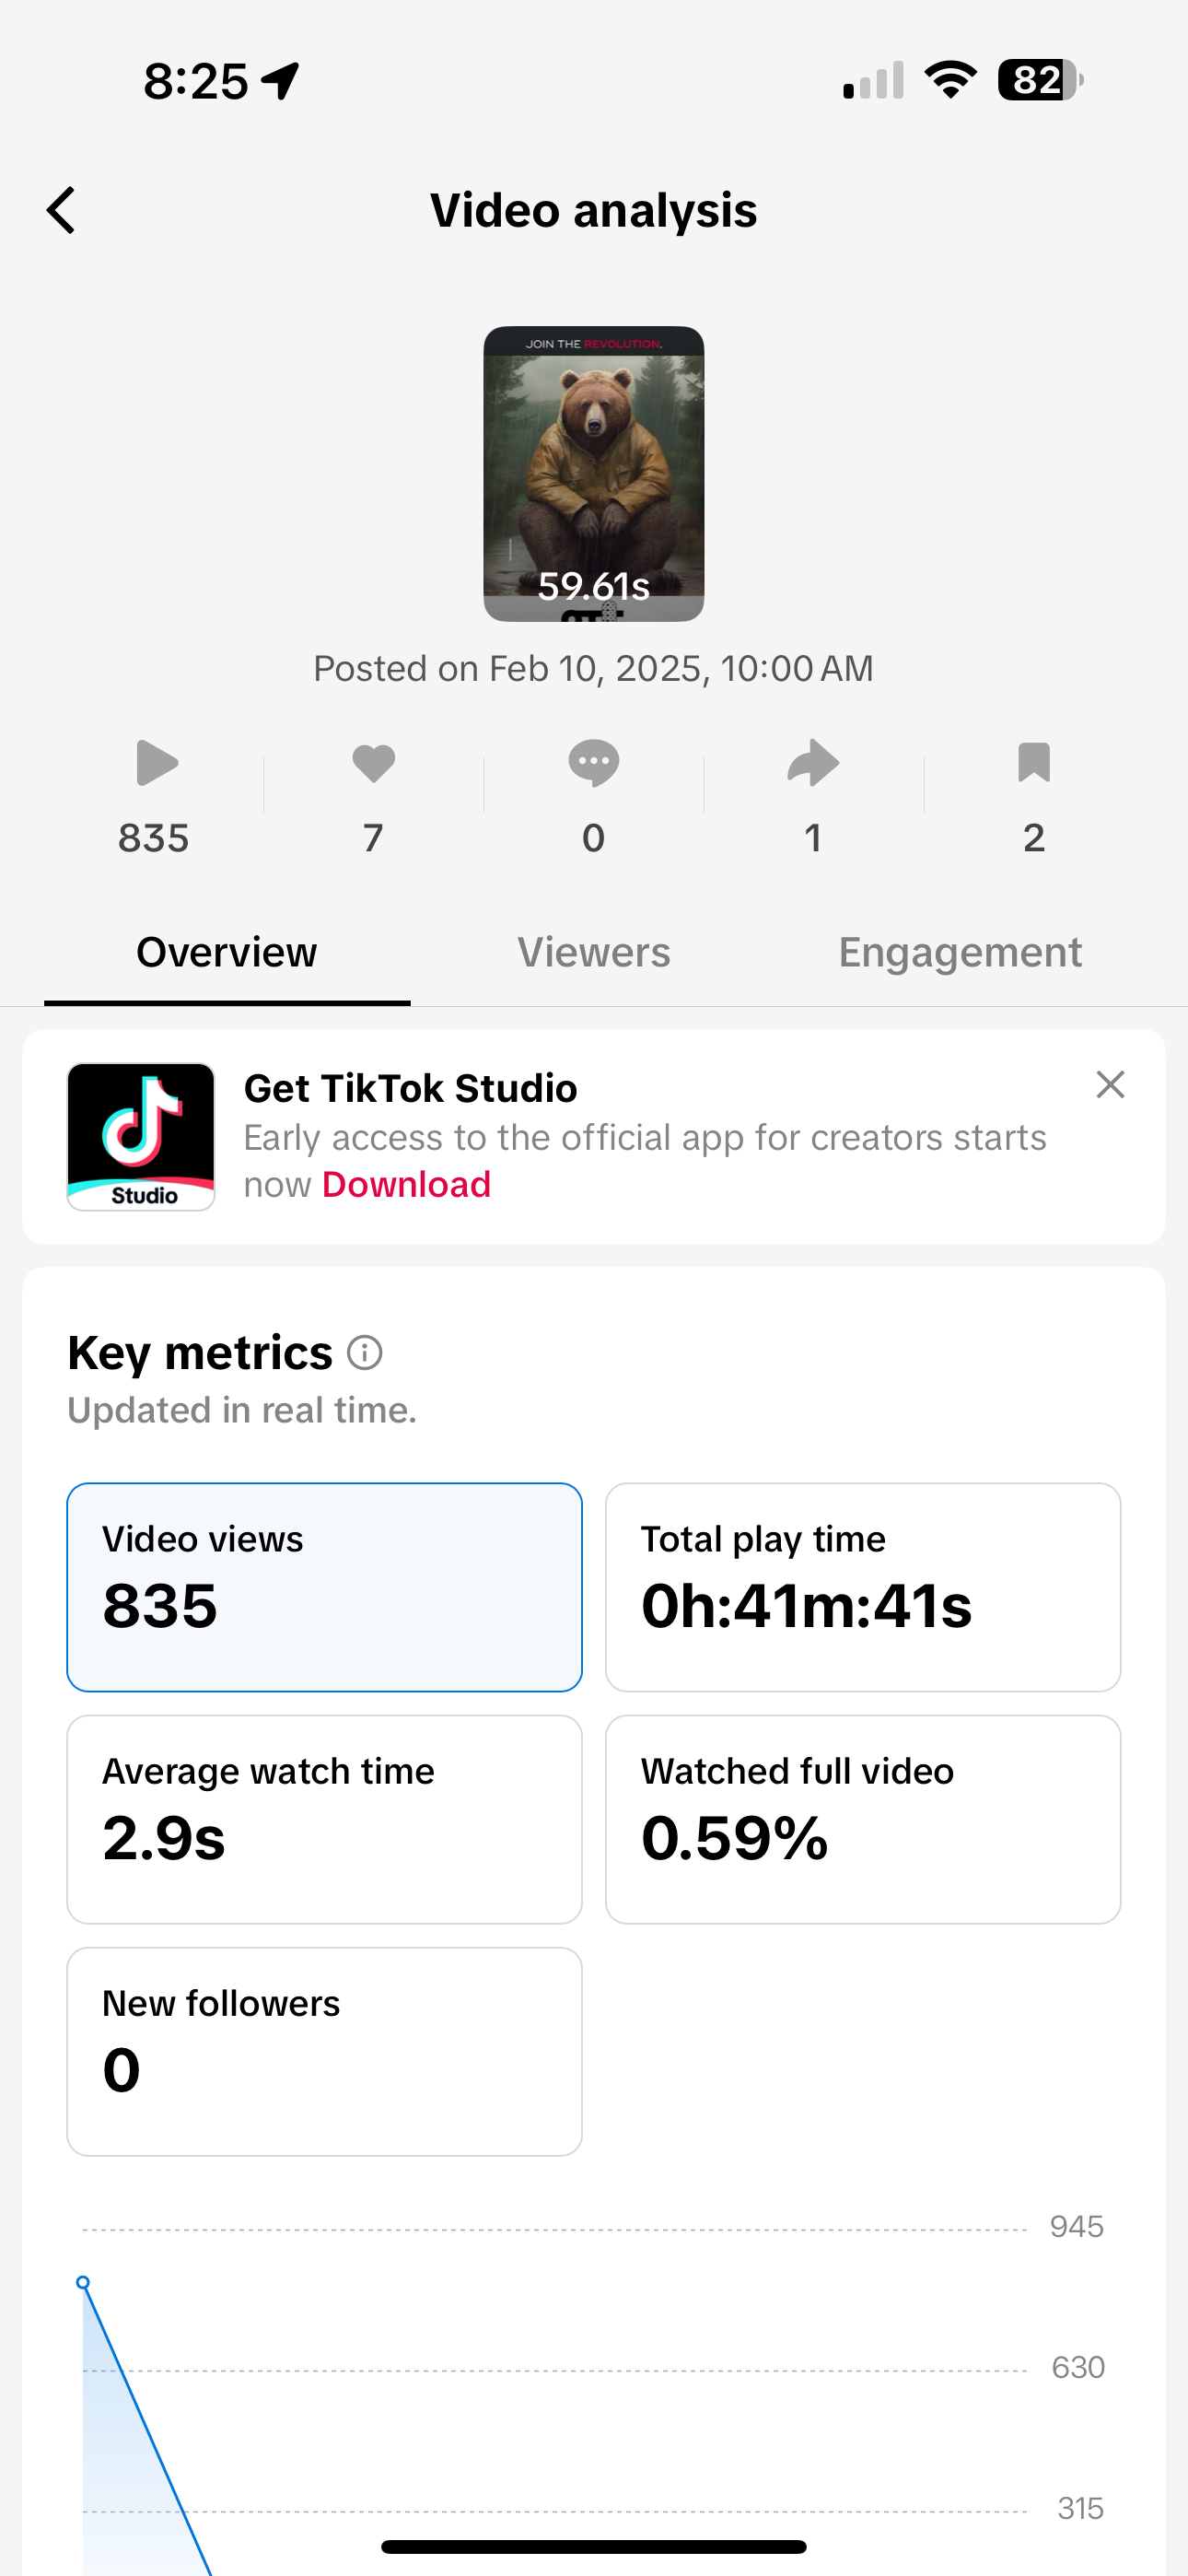Tap the comment bubble icon
This screenshot has width=1188, height=2576.
(594, 763)
